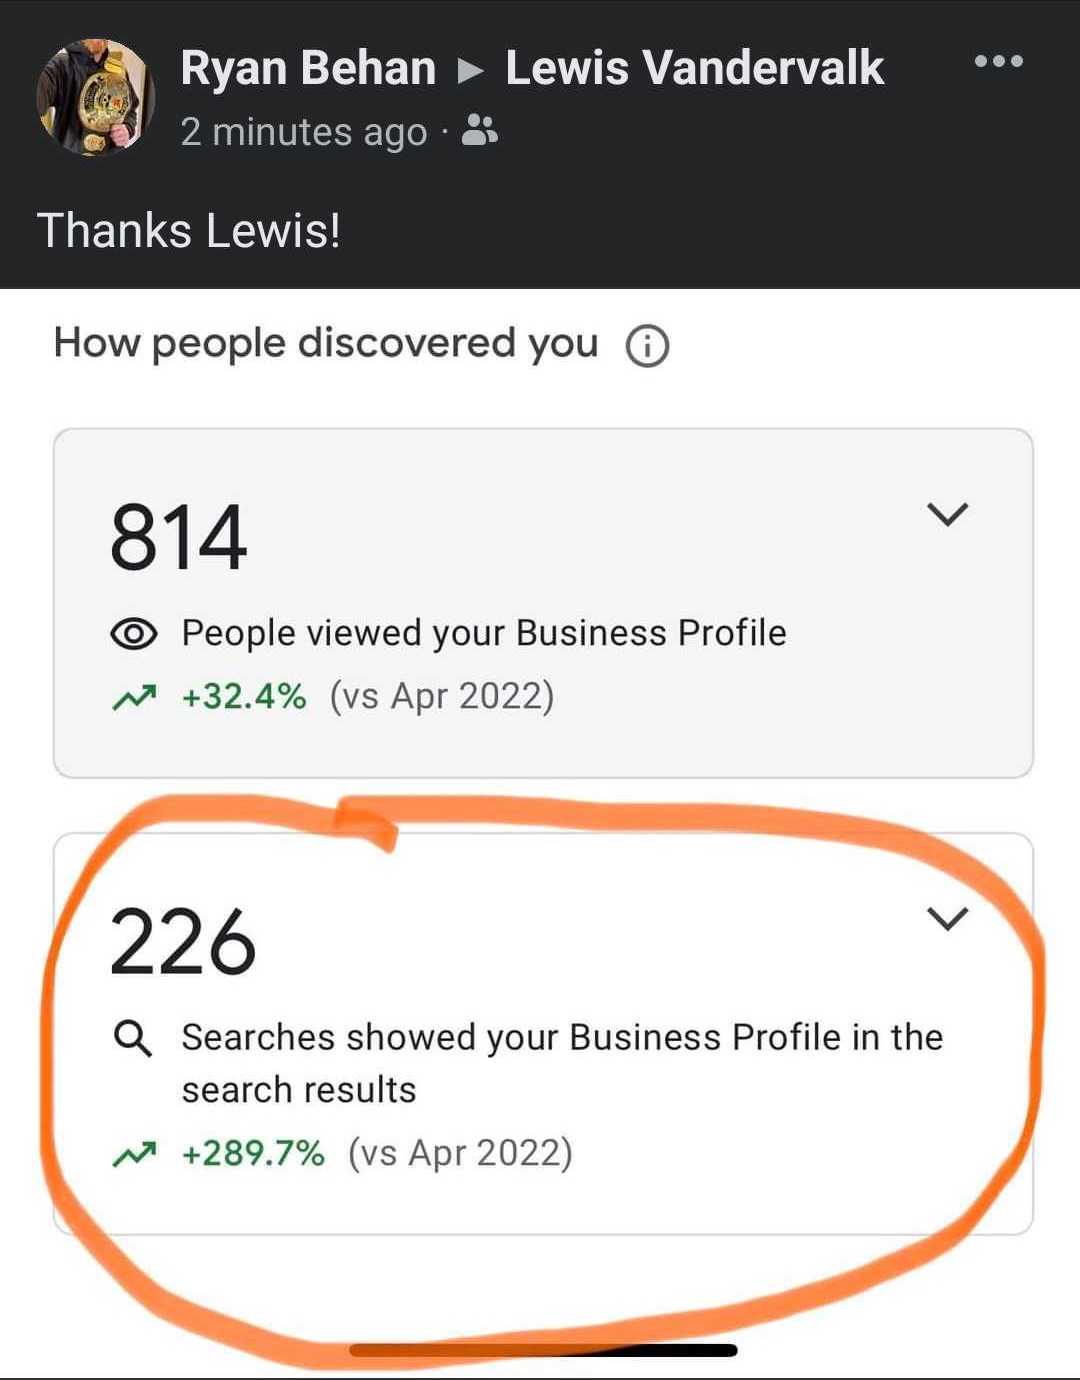The height and width of the screenshot is (1380, 1080).
Task: Tap the "Thanks Lewis!" post text
Action: (x=189, y=230)
